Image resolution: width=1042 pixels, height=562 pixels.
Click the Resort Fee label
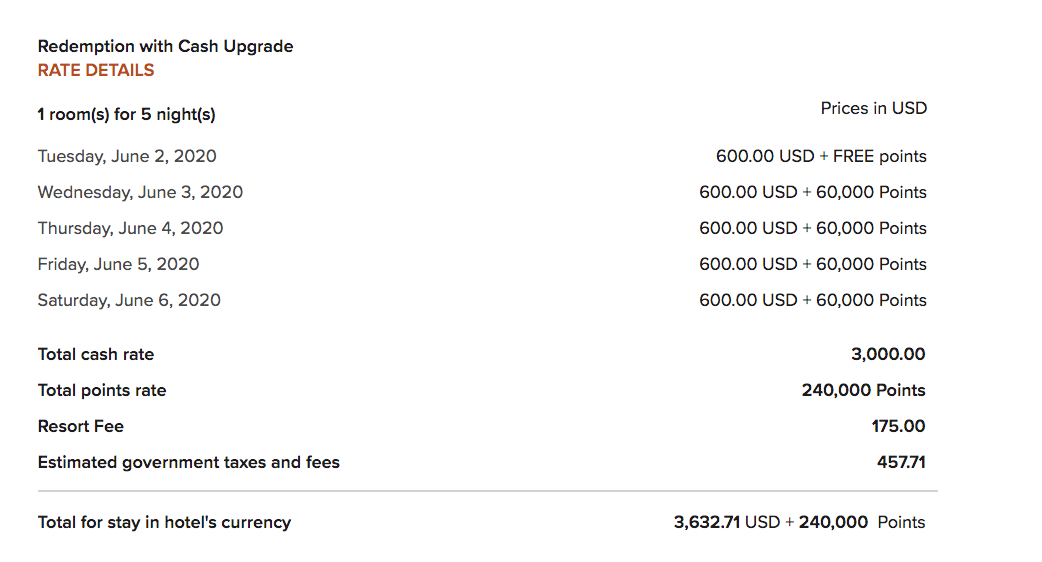point(80,426)
